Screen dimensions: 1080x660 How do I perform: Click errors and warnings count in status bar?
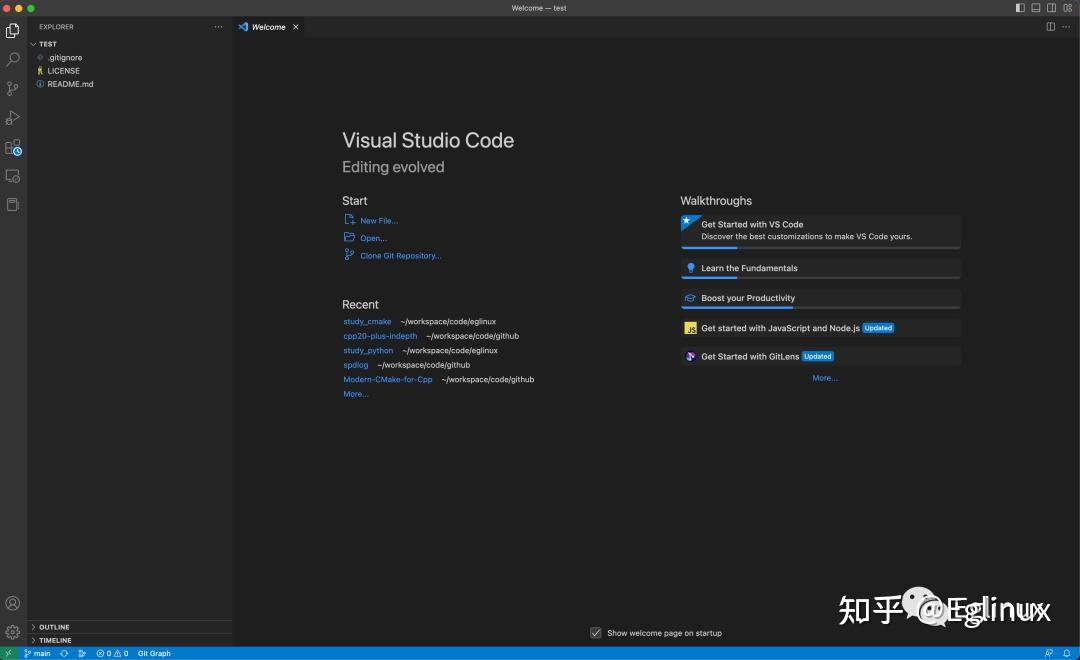112,653
